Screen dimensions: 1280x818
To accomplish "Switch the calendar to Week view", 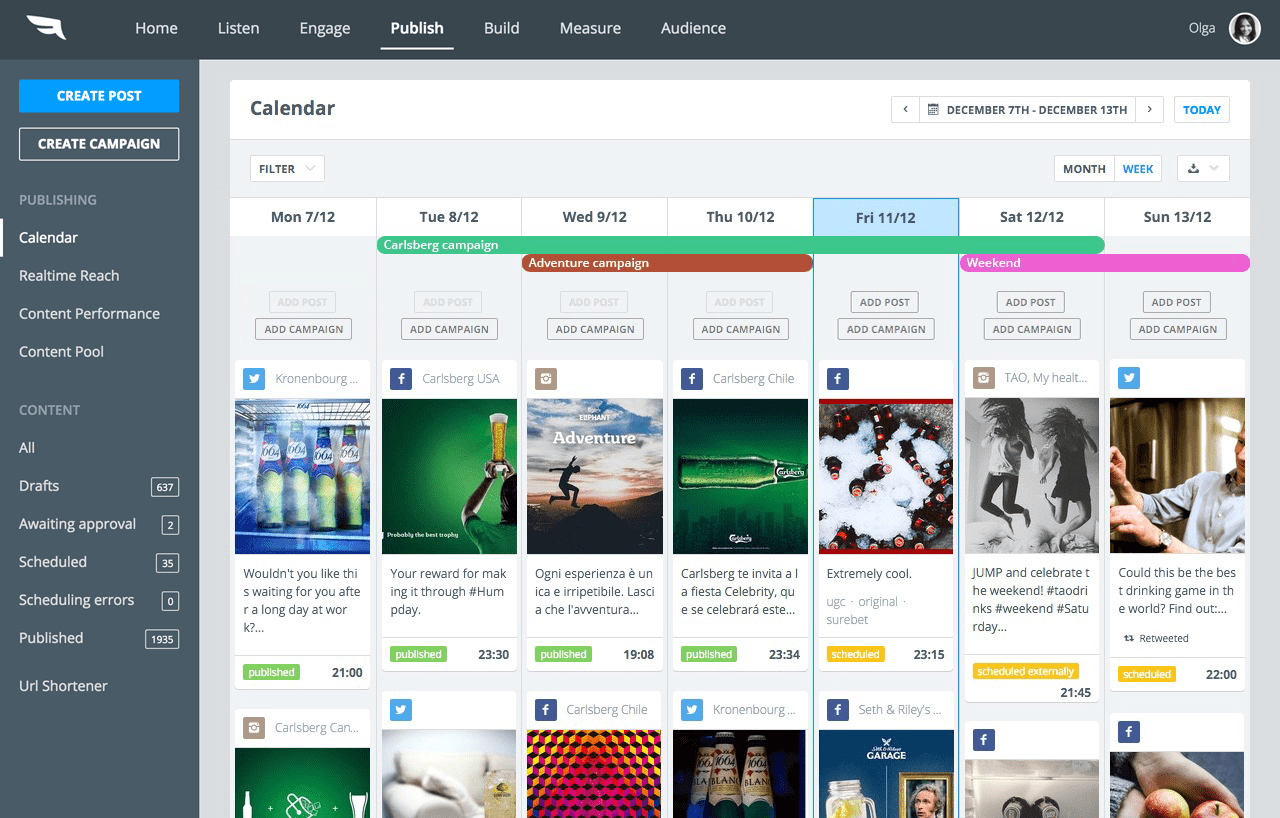I will click(1138, 169).
